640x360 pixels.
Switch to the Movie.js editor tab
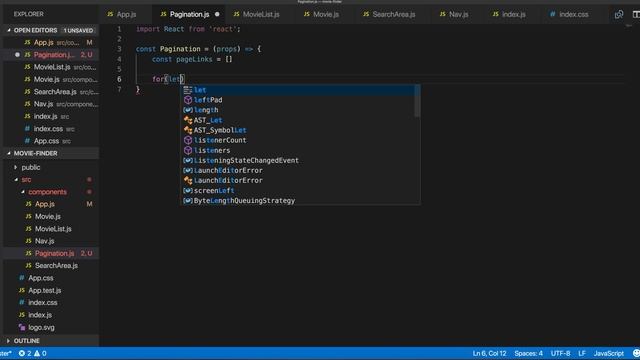point(321,14)
